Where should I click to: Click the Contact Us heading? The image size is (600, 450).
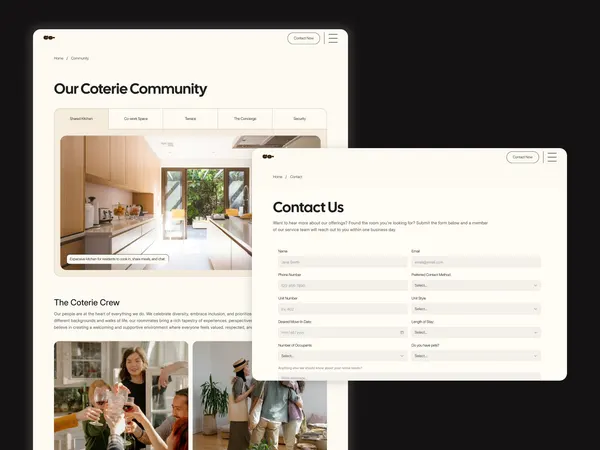click(308, 207)
